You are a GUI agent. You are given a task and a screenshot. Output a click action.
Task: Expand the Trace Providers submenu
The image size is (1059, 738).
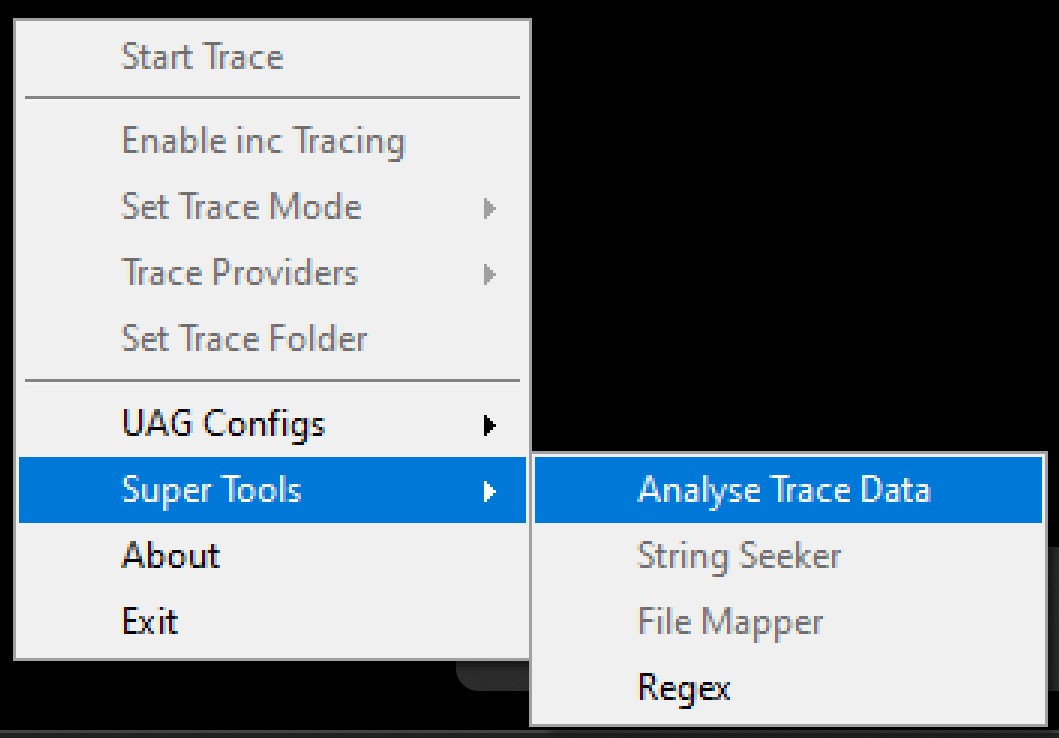pos(240,273)
